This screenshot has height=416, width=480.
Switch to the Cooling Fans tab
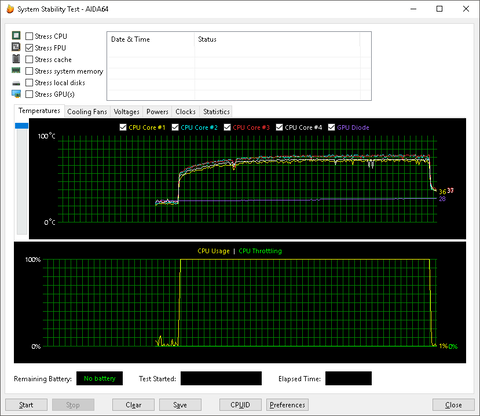coord(87,112)
